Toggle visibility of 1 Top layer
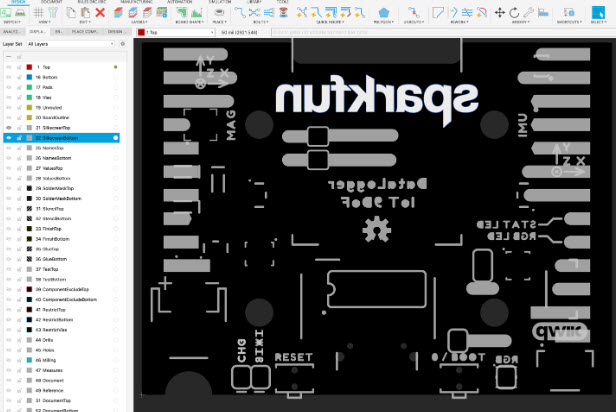 tap(8, 67)
